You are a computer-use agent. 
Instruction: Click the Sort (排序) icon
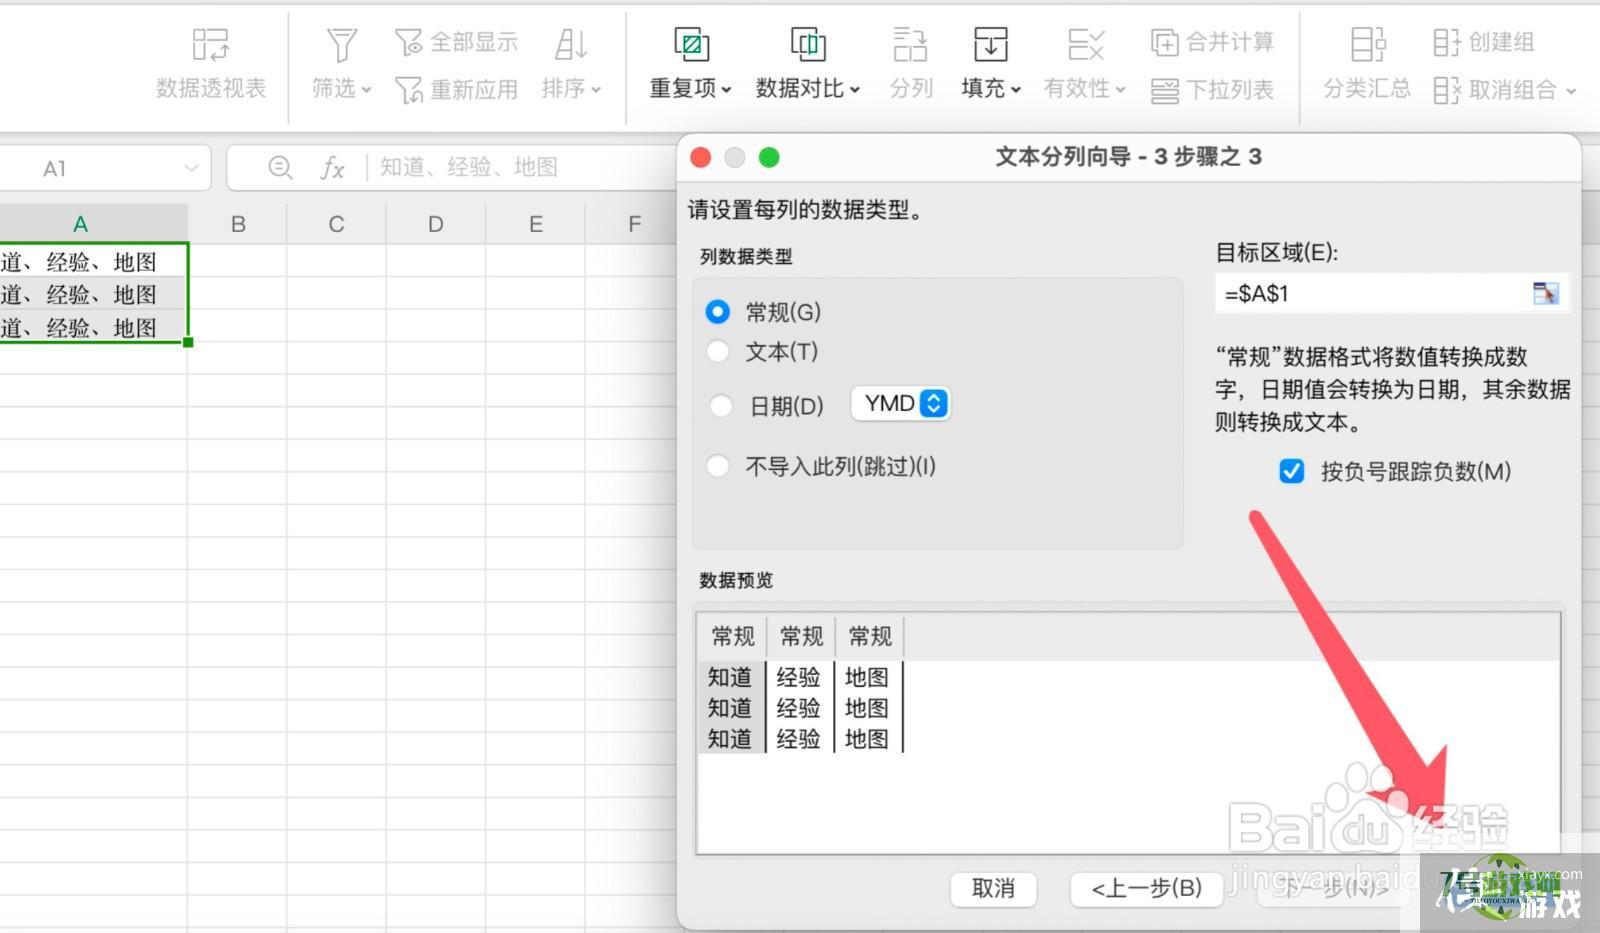(x=571, y=45)
